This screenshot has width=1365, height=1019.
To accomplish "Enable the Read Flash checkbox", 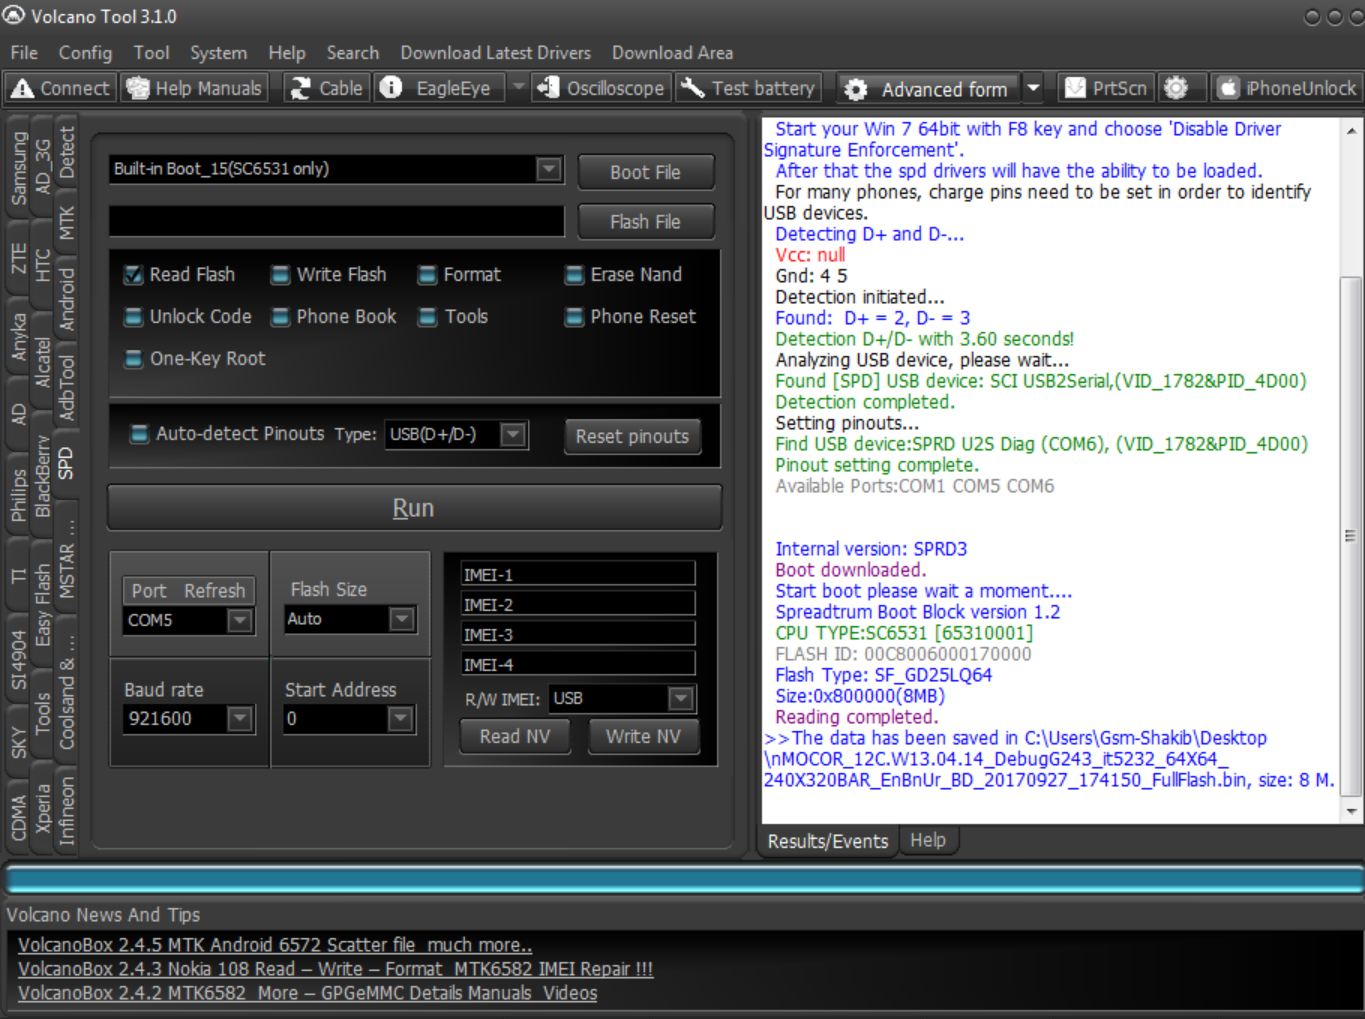I will coord(133,275).
